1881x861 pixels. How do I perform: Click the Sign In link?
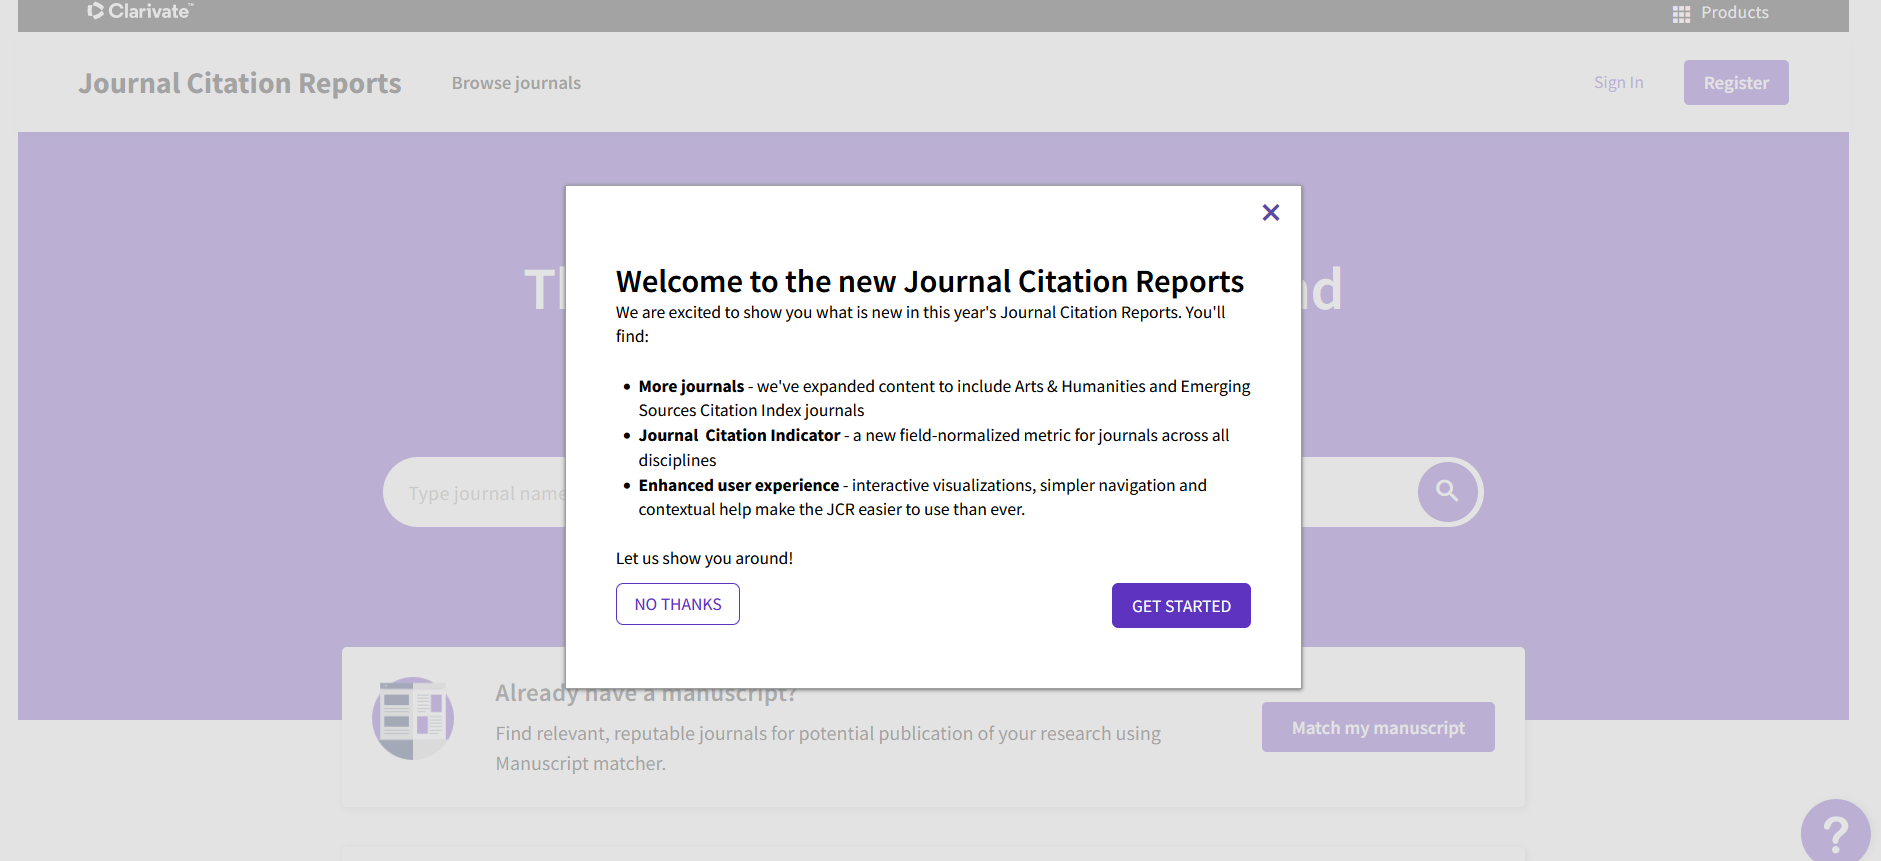coord(1618,82)
